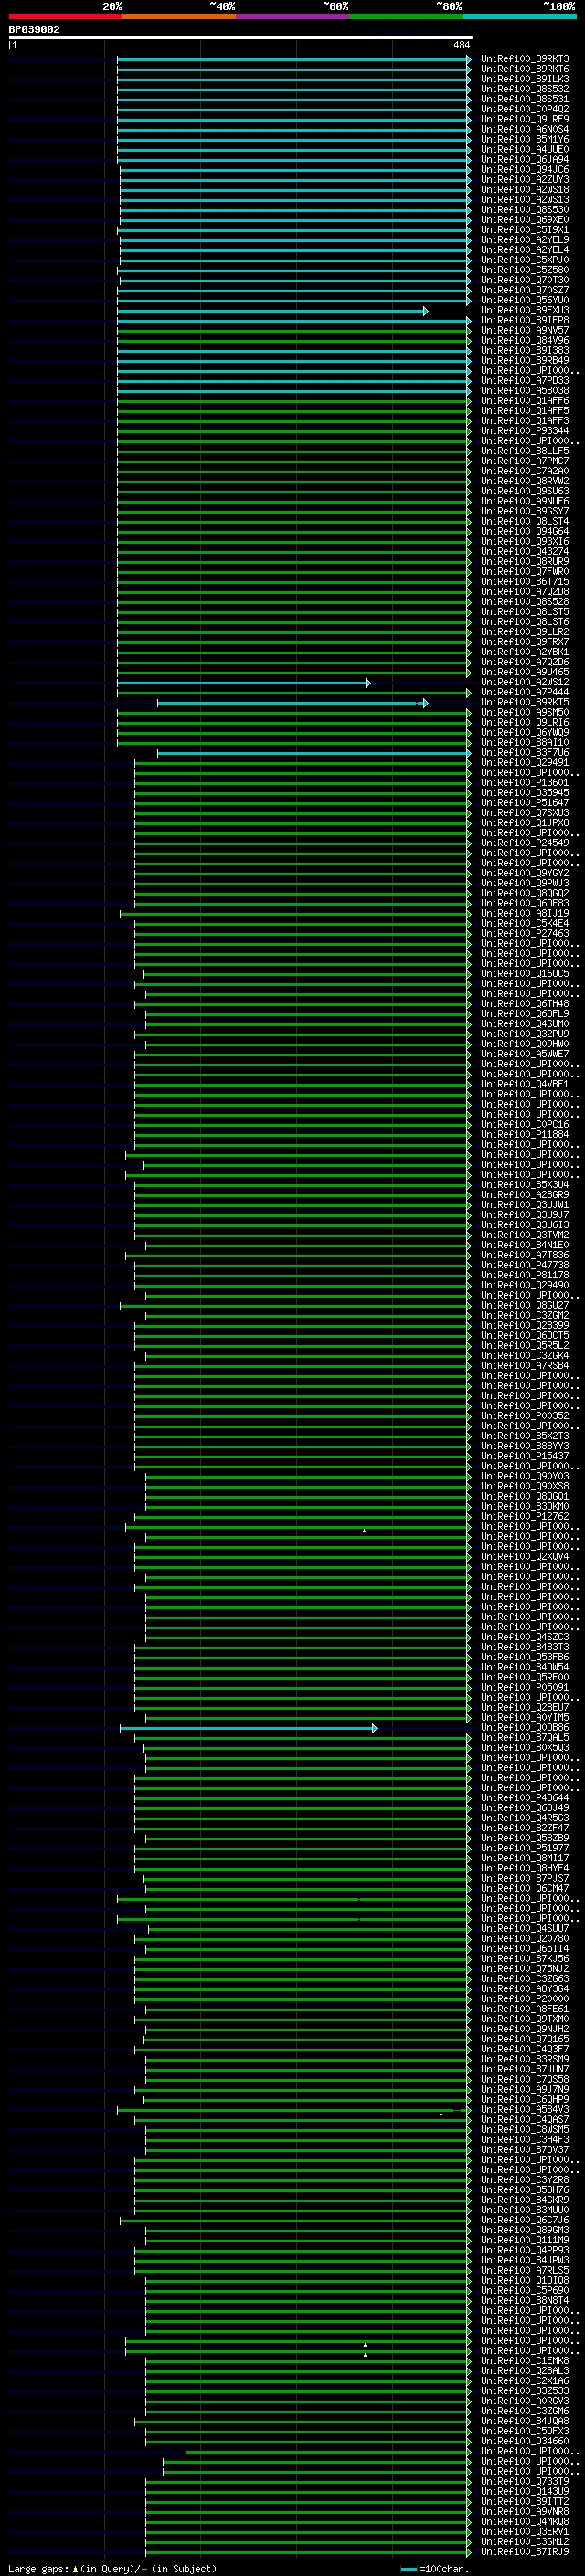This screenshot has width=585, height=2576.
Task: Click the cyan alignment bar for UniRef100_Q0DB86
Action: coord(248,1728)
